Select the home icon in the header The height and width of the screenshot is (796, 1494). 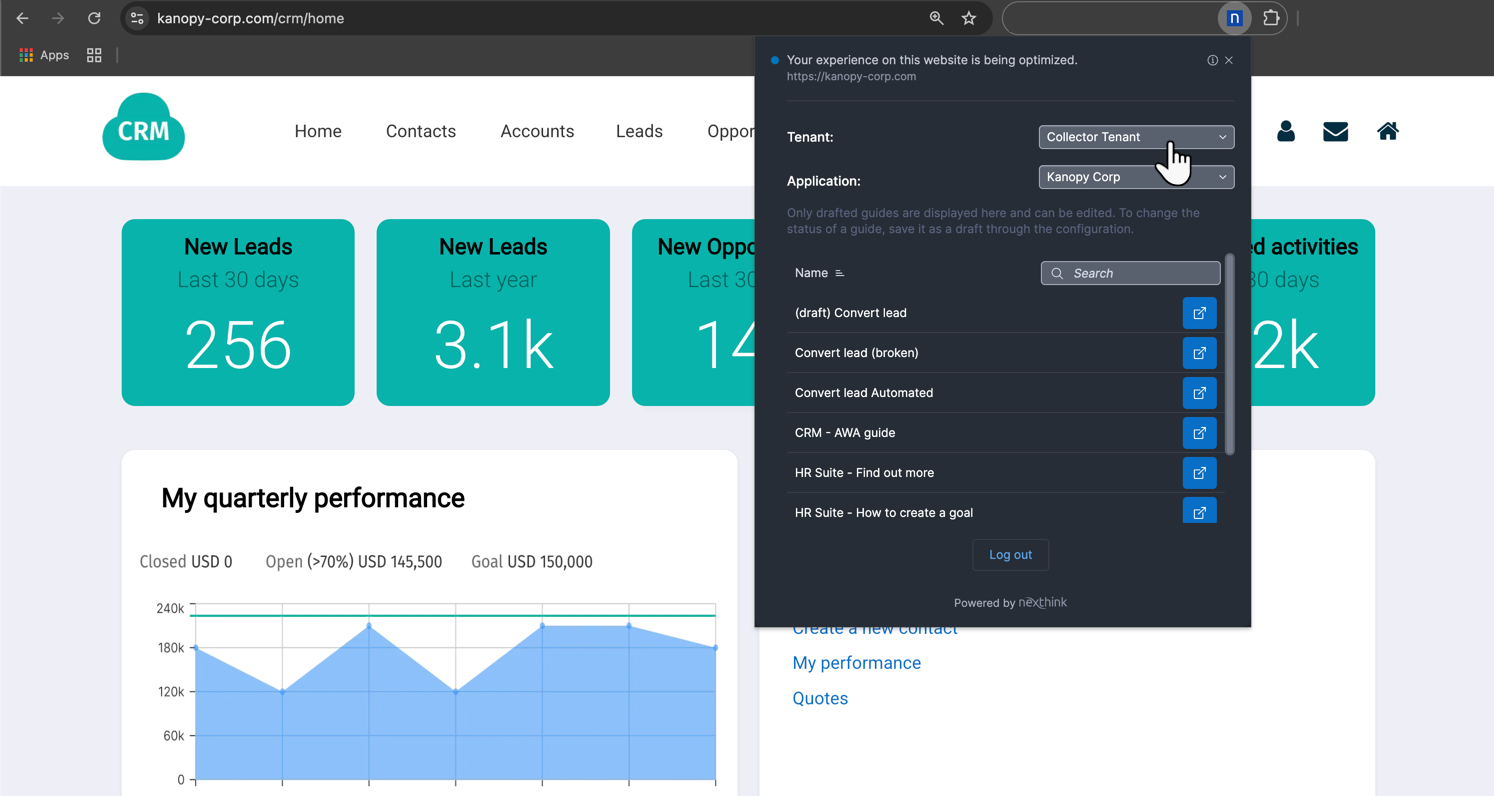tap(1387, 131)
